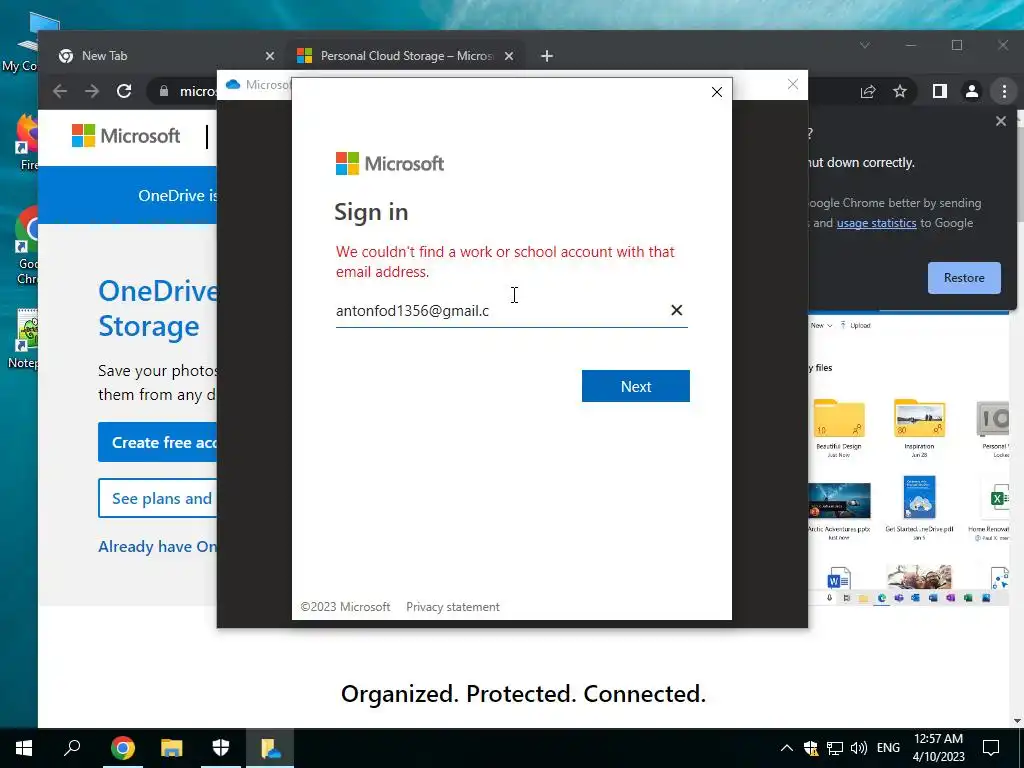Click the volume speaker icon in the tray
Image resolution: width=1024 pixels, height=768 pixels.
click(859, 748)
